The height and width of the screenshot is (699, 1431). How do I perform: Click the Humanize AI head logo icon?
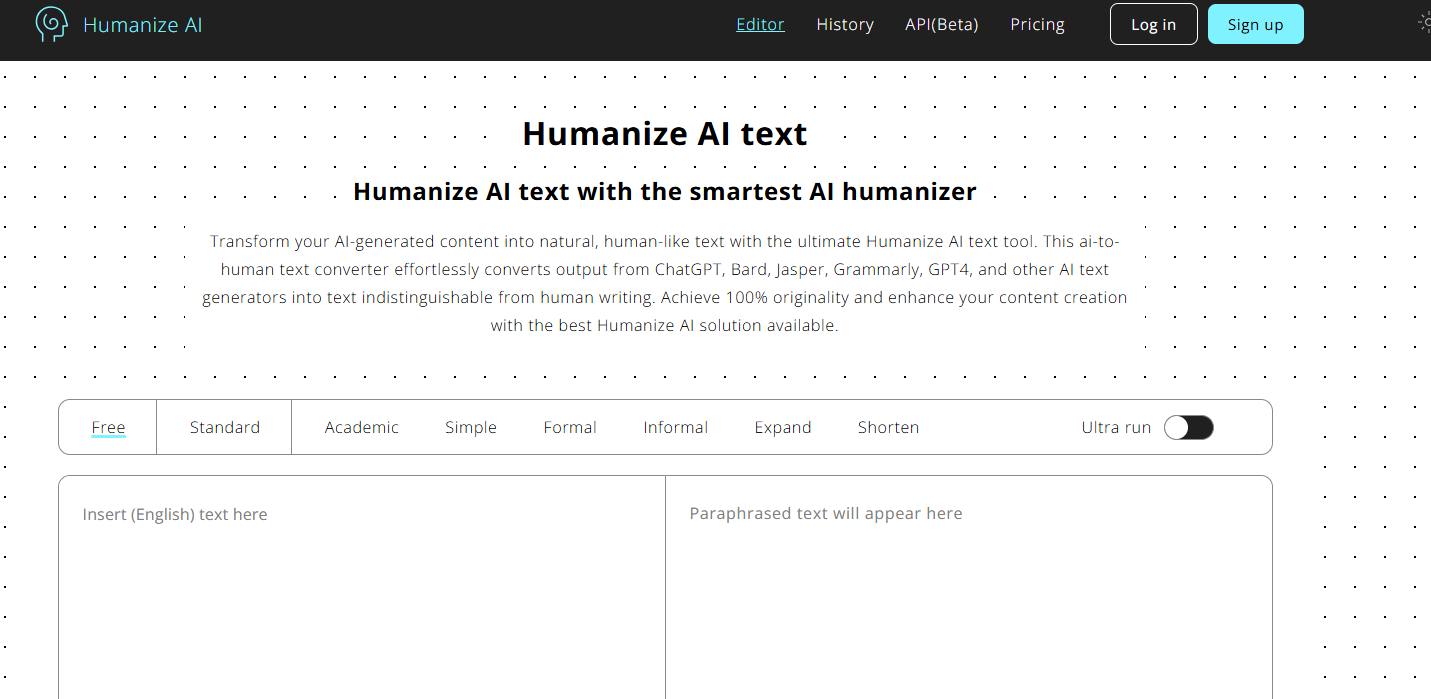(x=51, y=24)
